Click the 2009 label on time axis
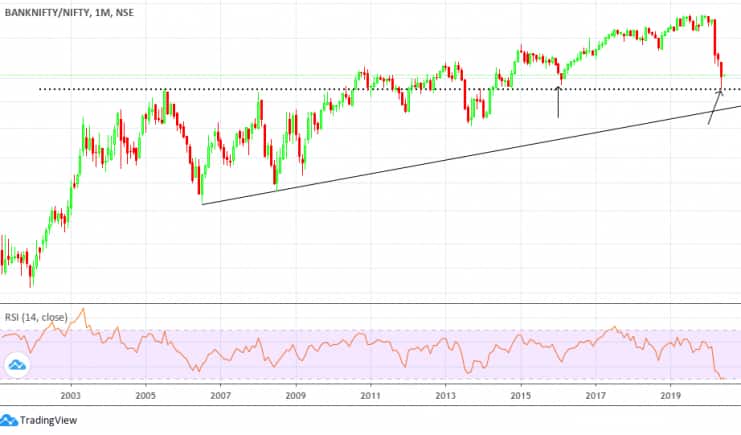 295,396
